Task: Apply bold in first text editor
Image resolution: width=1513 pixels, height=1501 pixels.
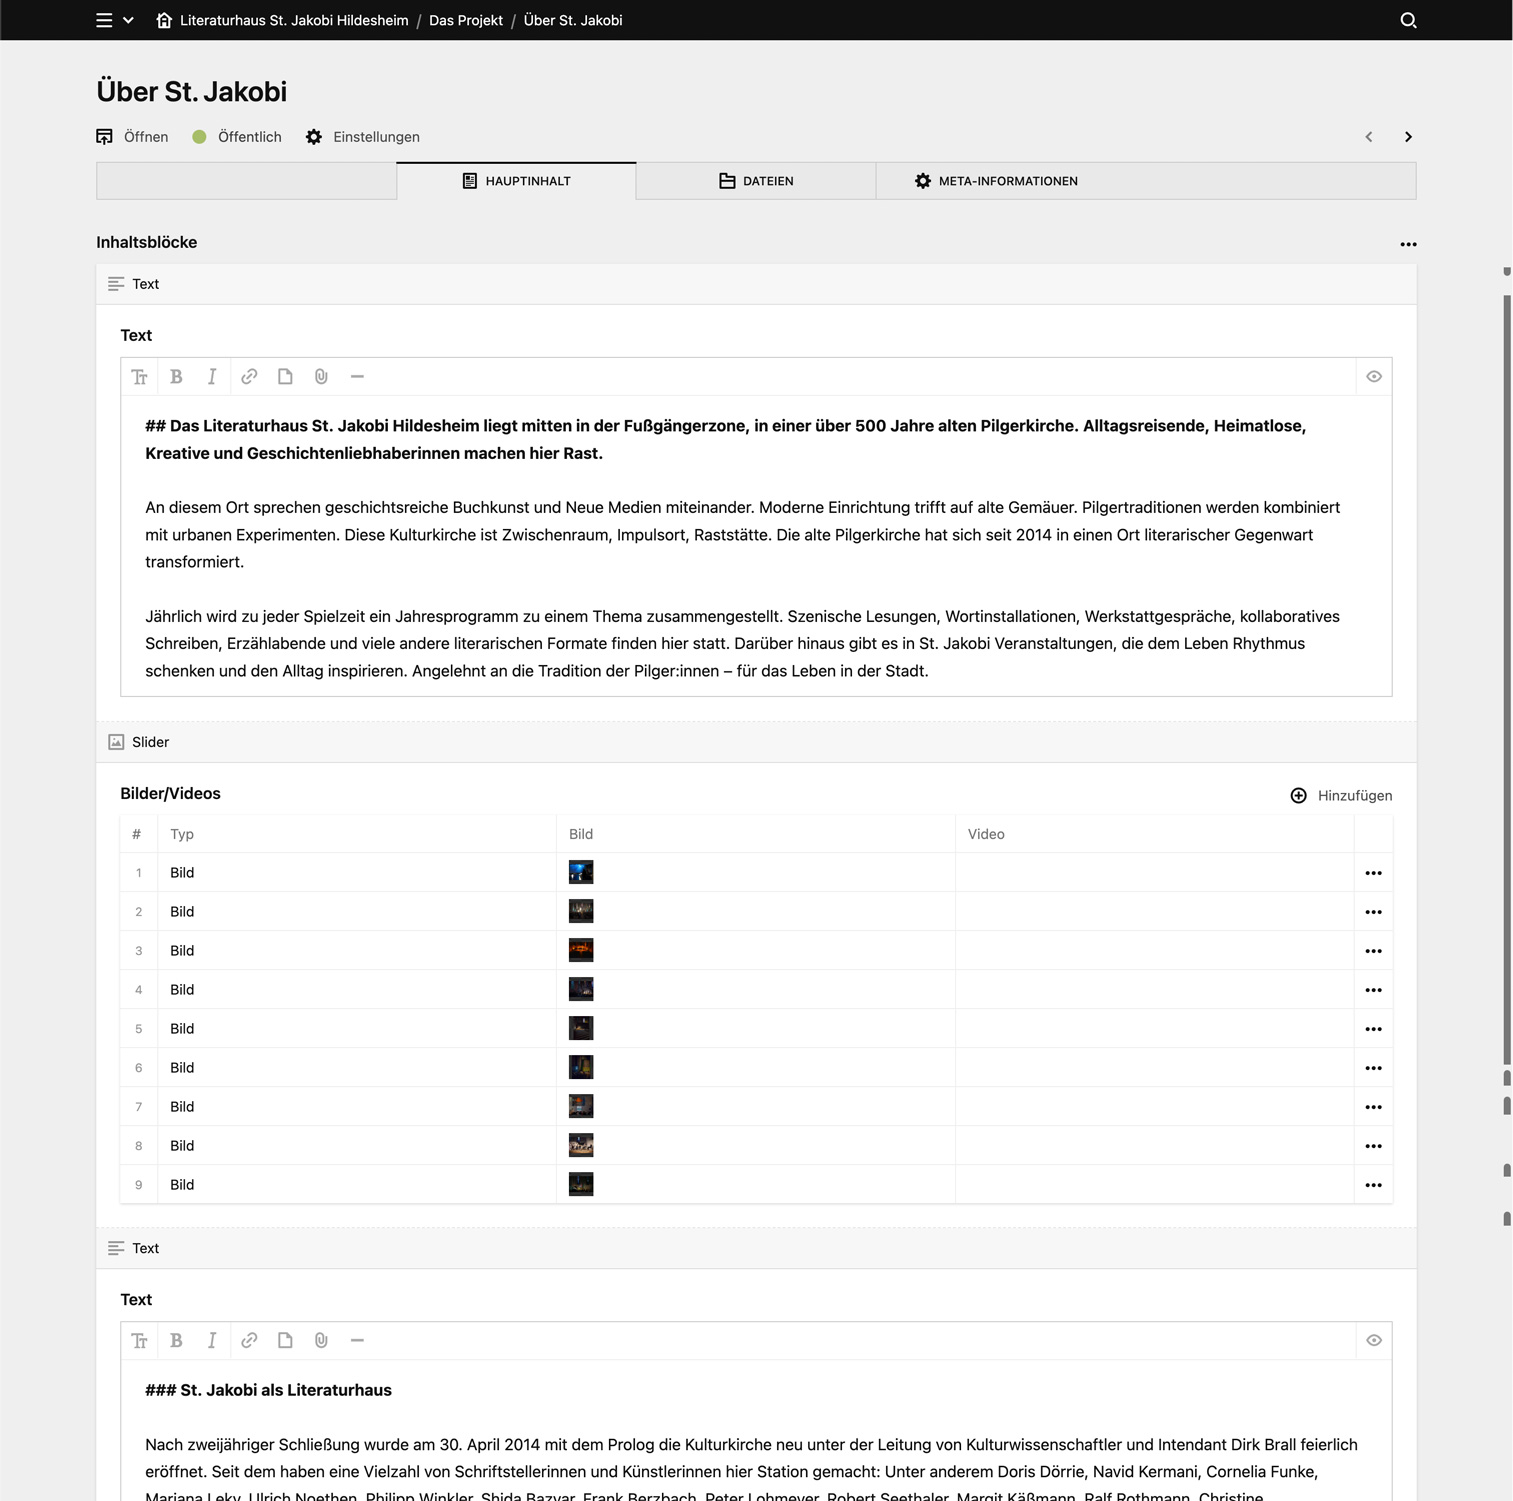Action: point(176,377)
